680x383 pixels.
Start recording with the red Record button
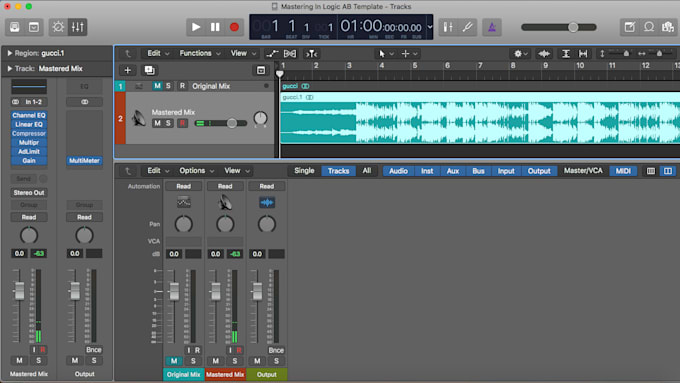tap(234, 27)
